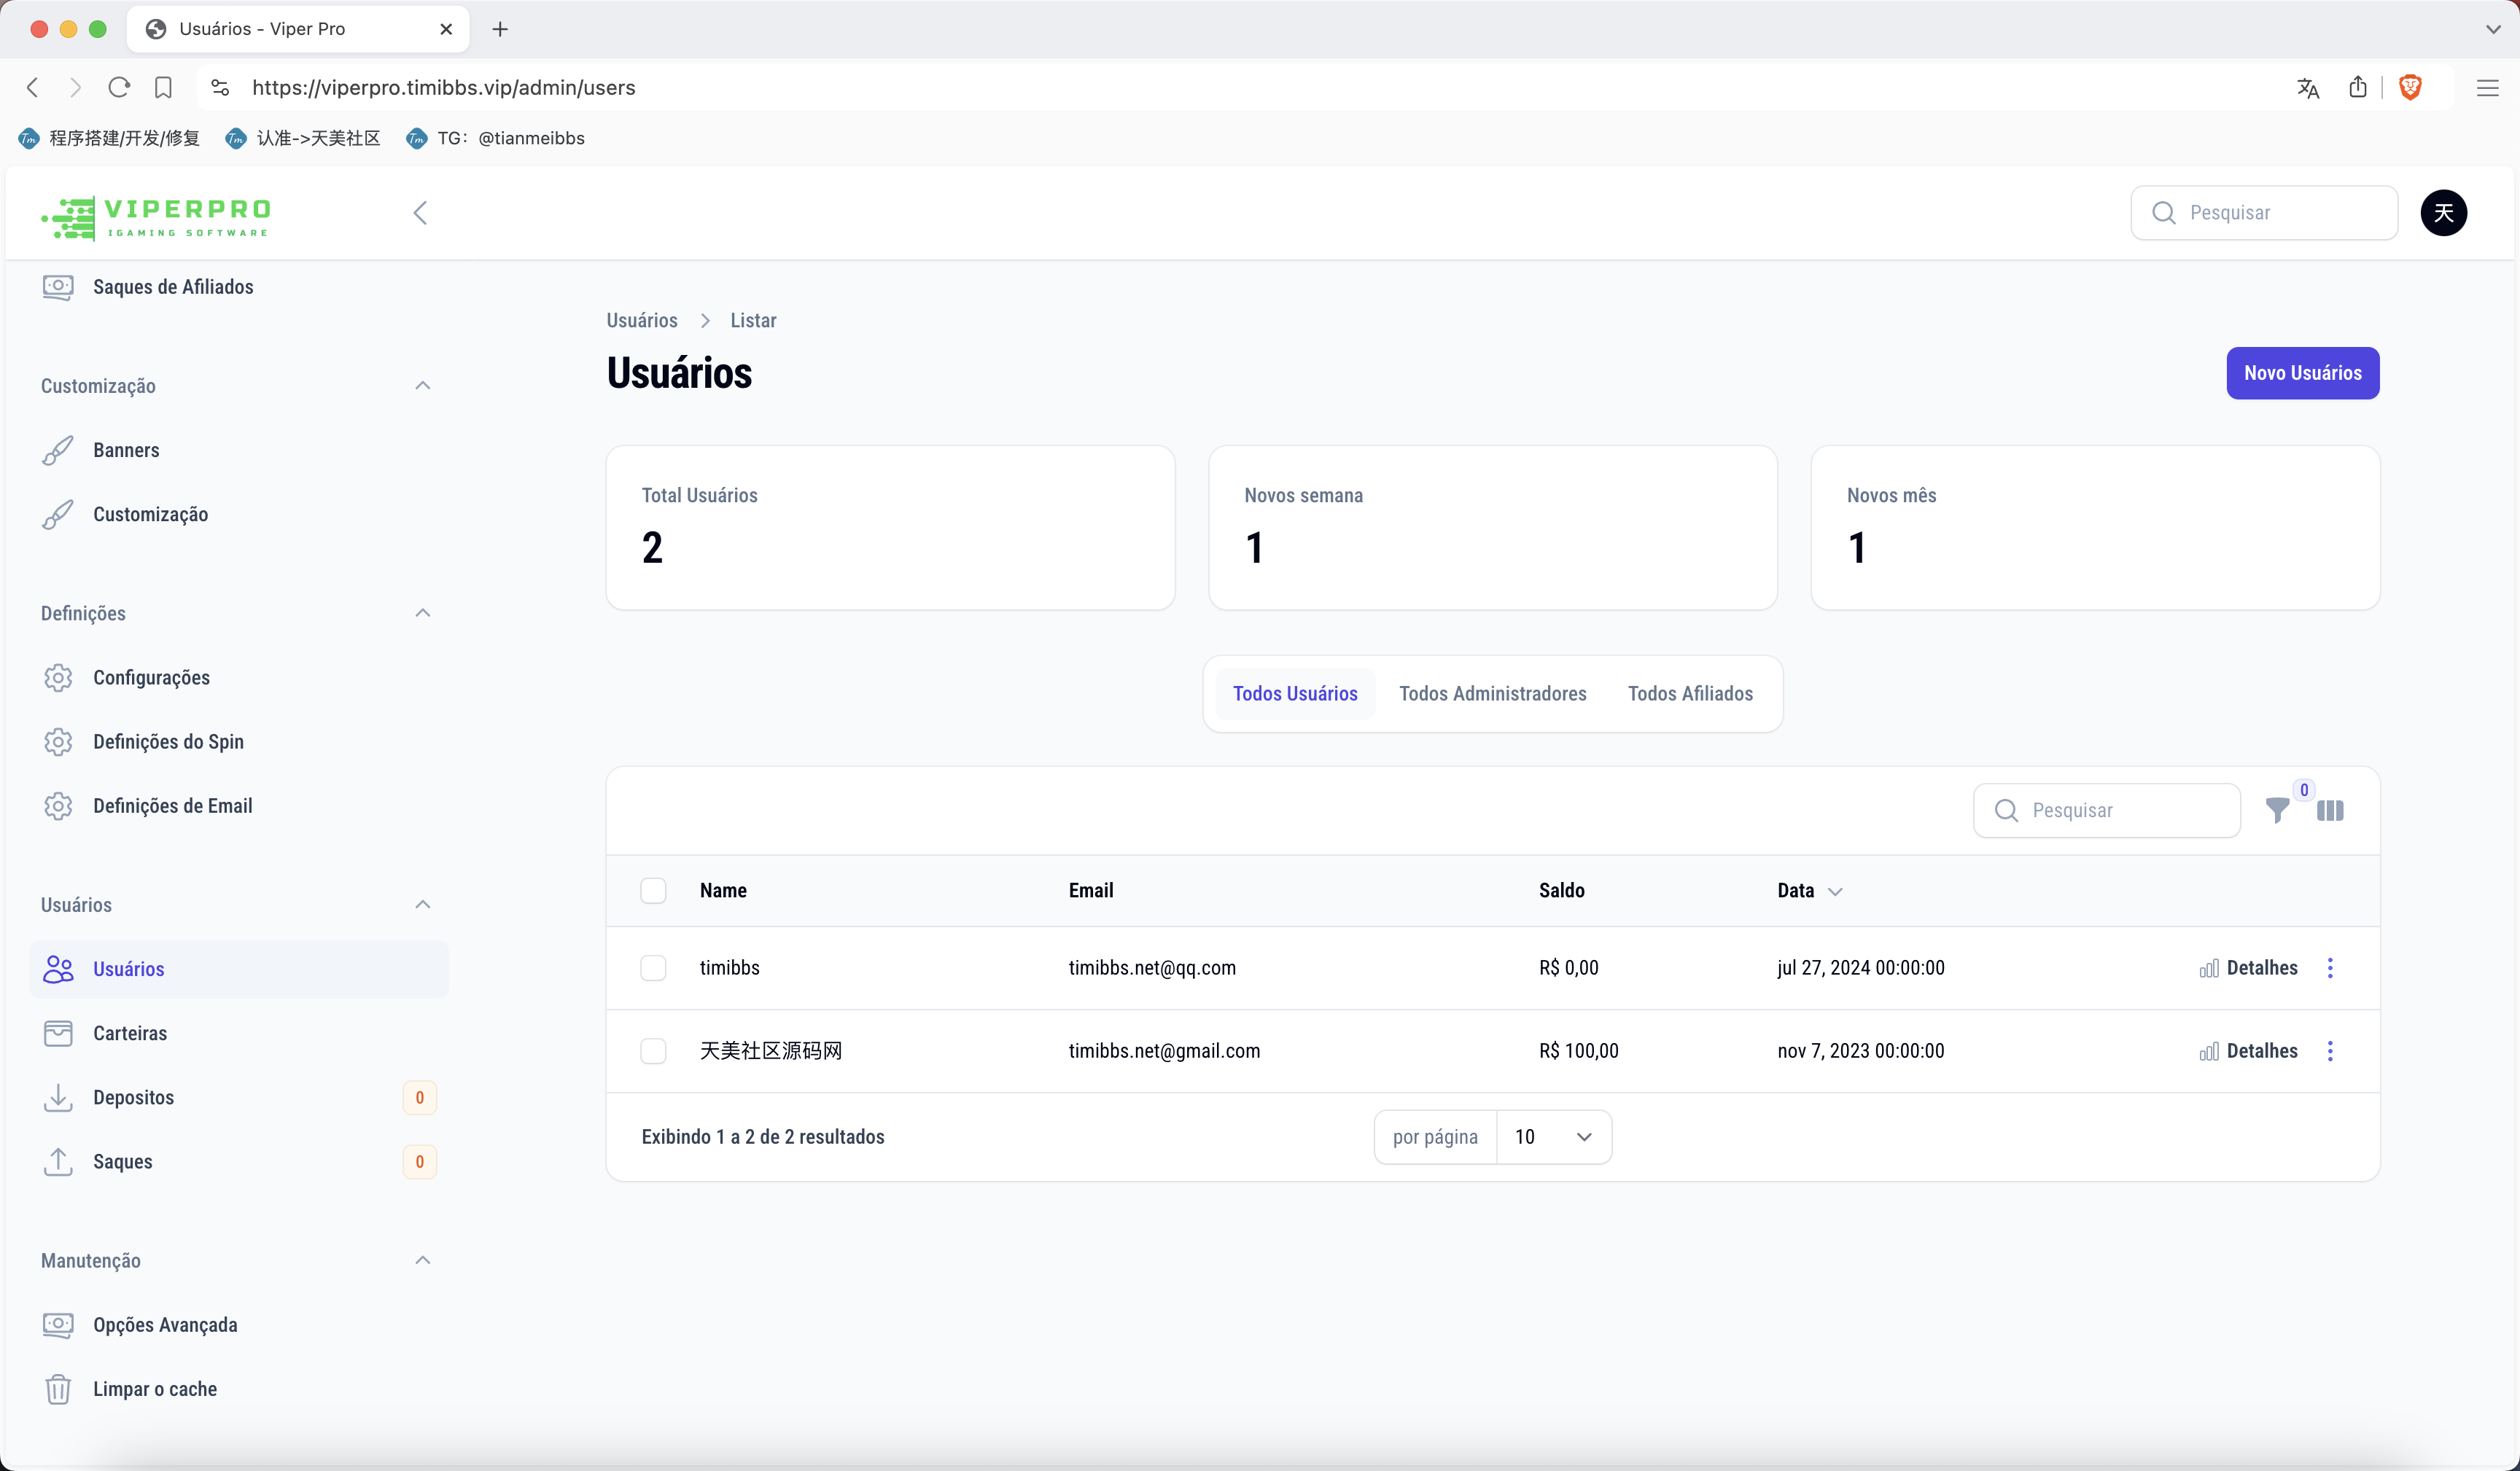
Task: Focus the top Pesquisar search field
Action: tap(2264, 213)
